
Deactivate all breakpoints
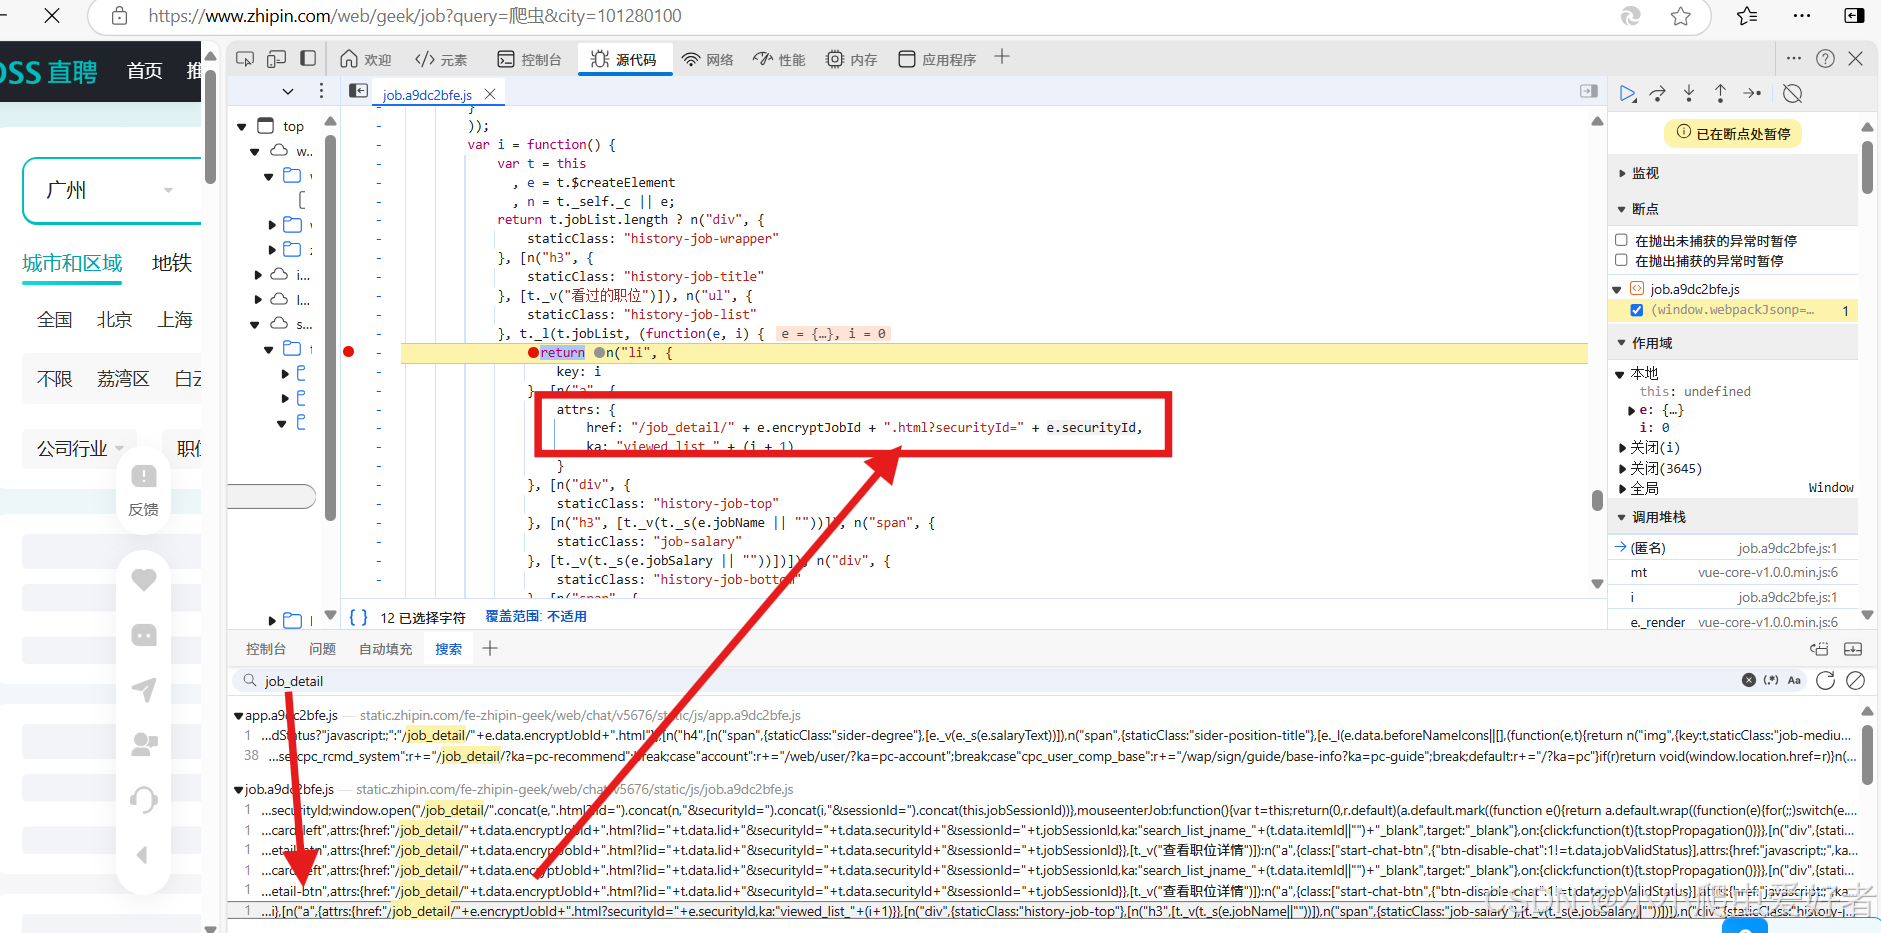1793,93
